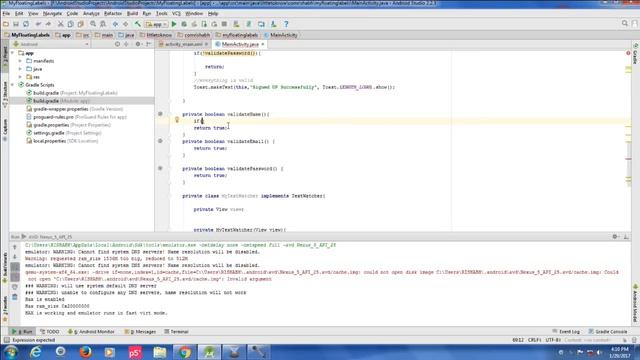
Task: Click the Find magnifier toolbar icon
Action: click(x=93, y=24)
